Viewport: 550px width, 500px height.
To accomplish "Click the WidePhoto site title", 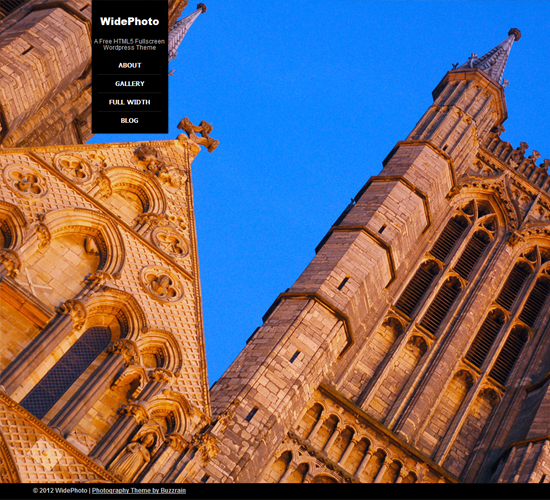I will tap(129, 21).
